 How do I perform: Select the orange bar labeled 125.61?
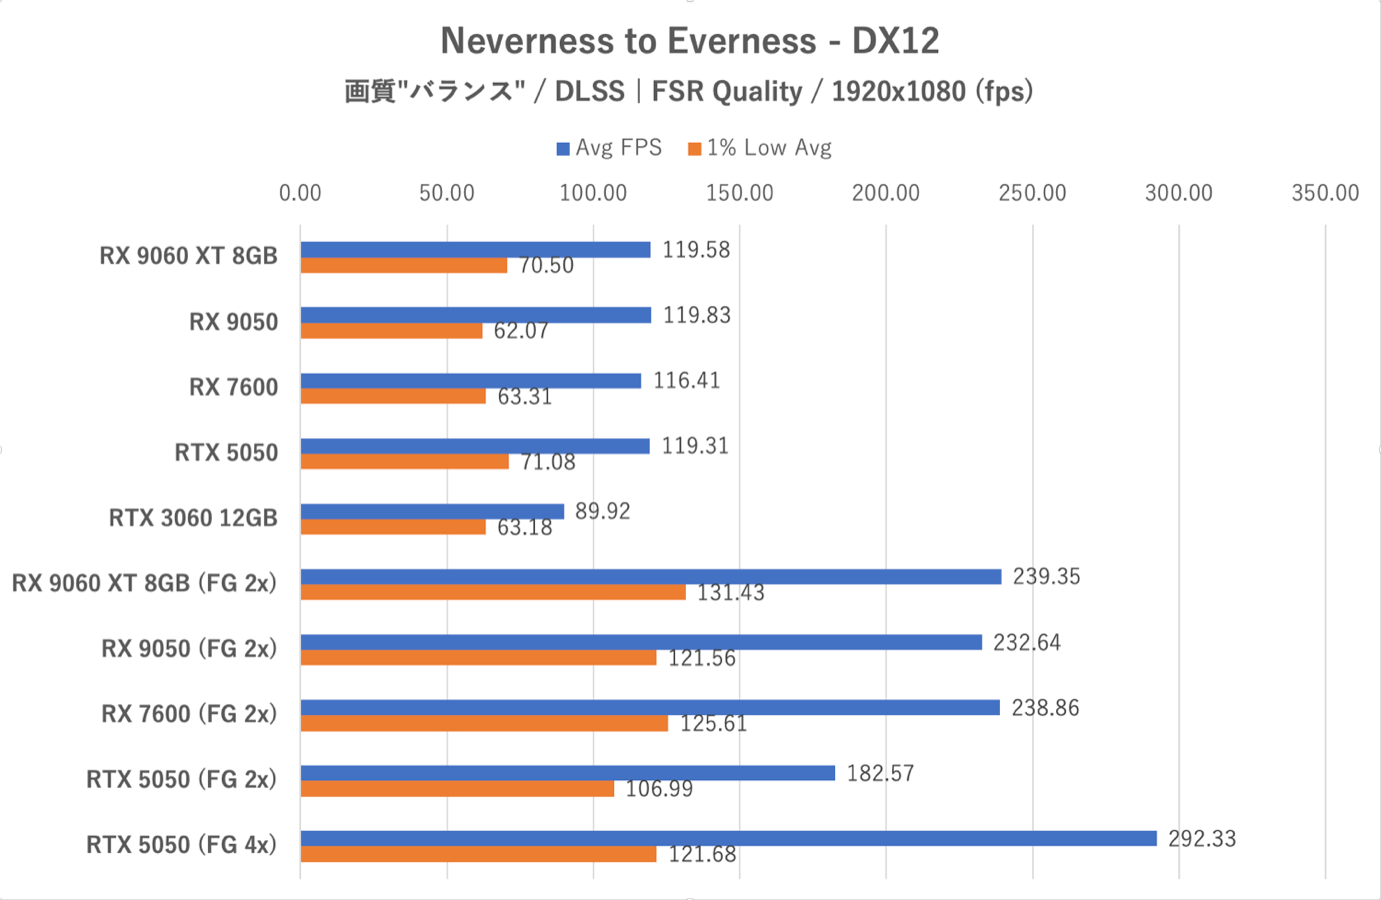coord(485,724)
